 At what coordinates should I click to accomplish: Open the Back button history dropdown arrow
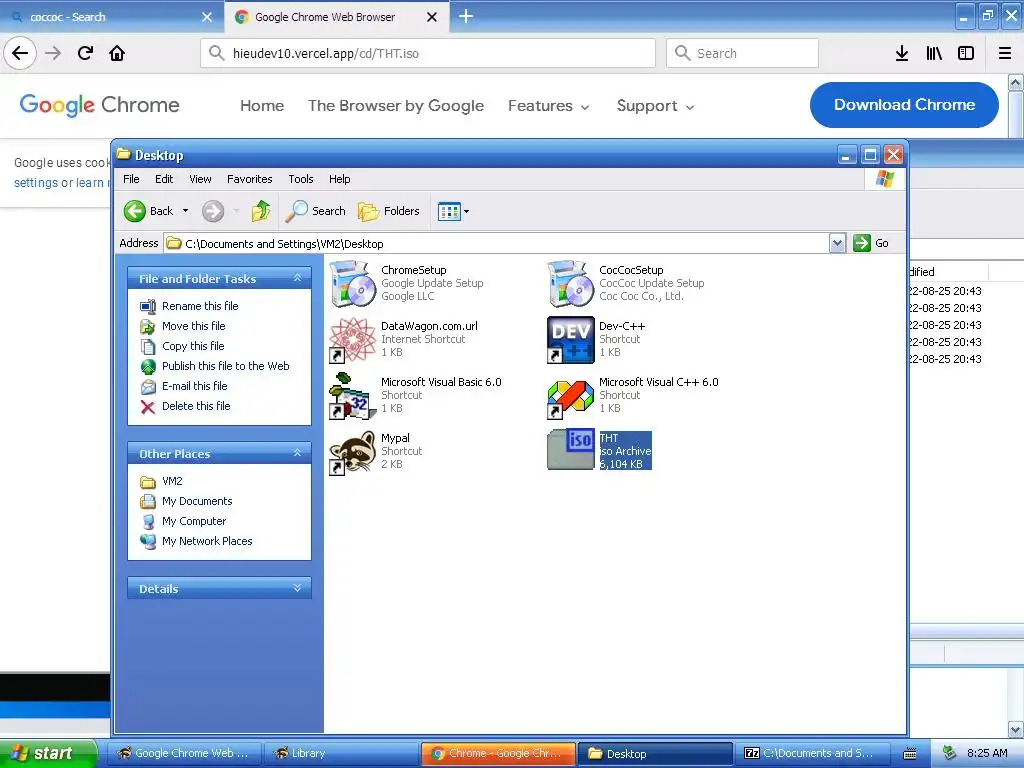point(185,211)
